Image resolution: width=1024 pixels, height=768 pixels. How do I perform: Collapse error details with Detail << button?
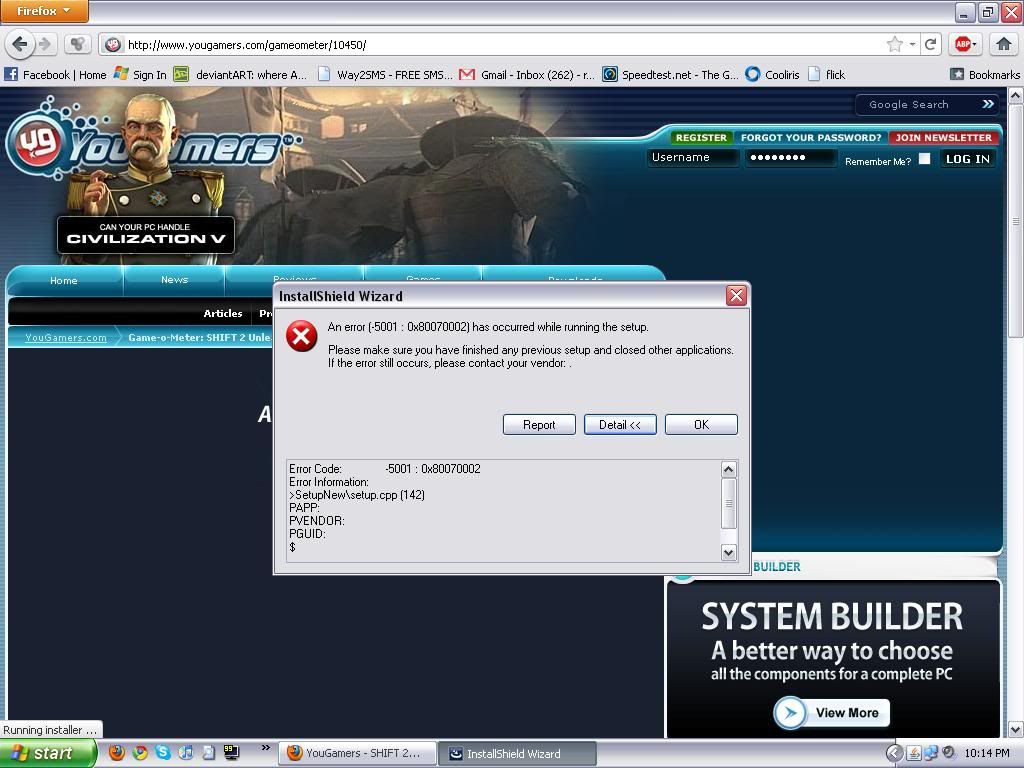(x=620, y=425)
